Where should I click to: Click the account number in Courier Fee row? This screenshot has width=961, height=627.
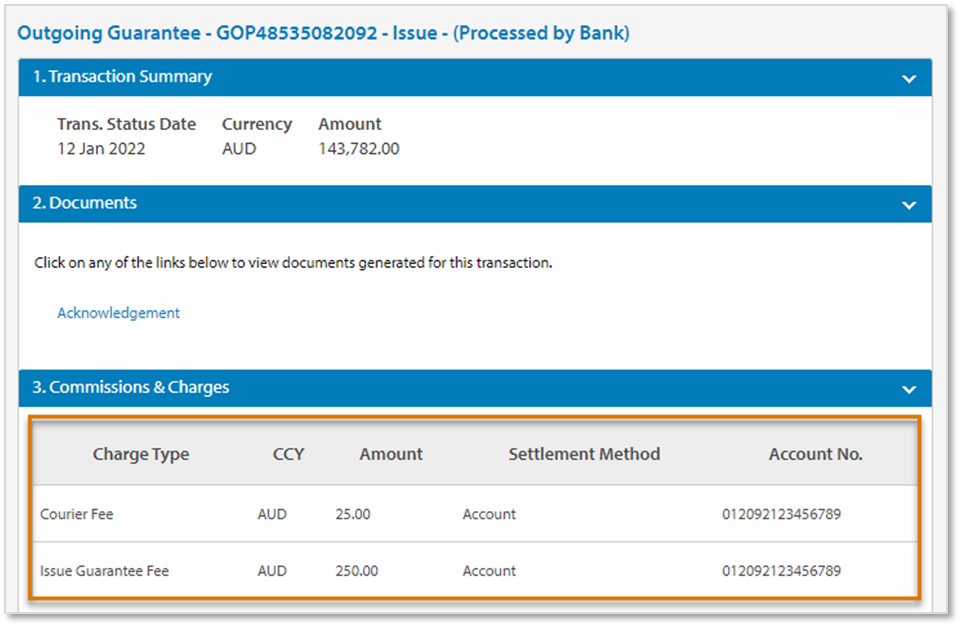(781, 514)
